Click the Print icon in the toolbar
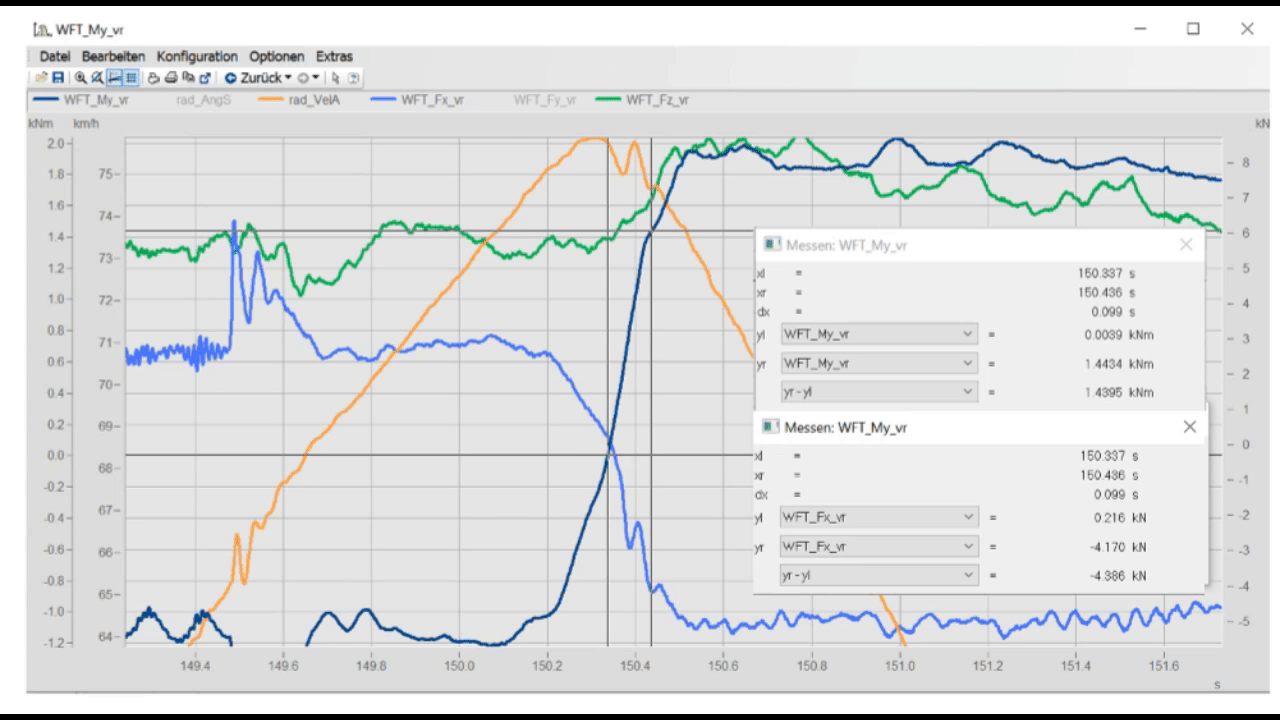The image size is (1280, 720). pyautogui.click(x=171, y=77)
